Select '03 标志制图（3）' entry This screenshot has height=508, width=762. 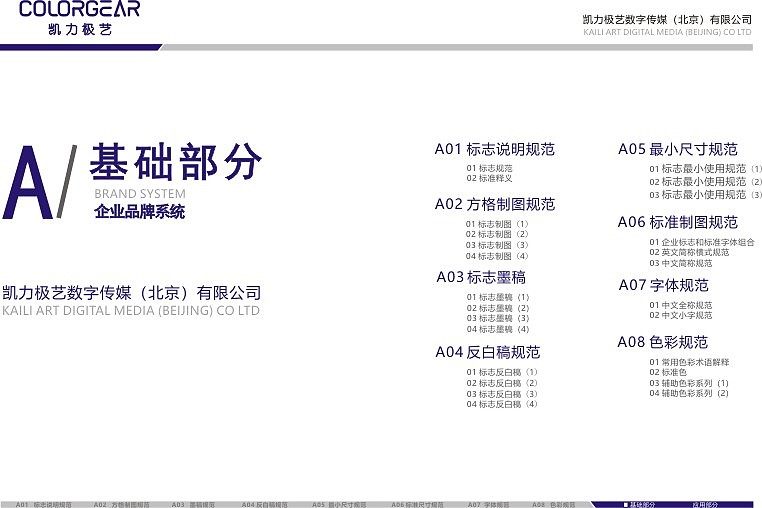[x=497, y=245]
